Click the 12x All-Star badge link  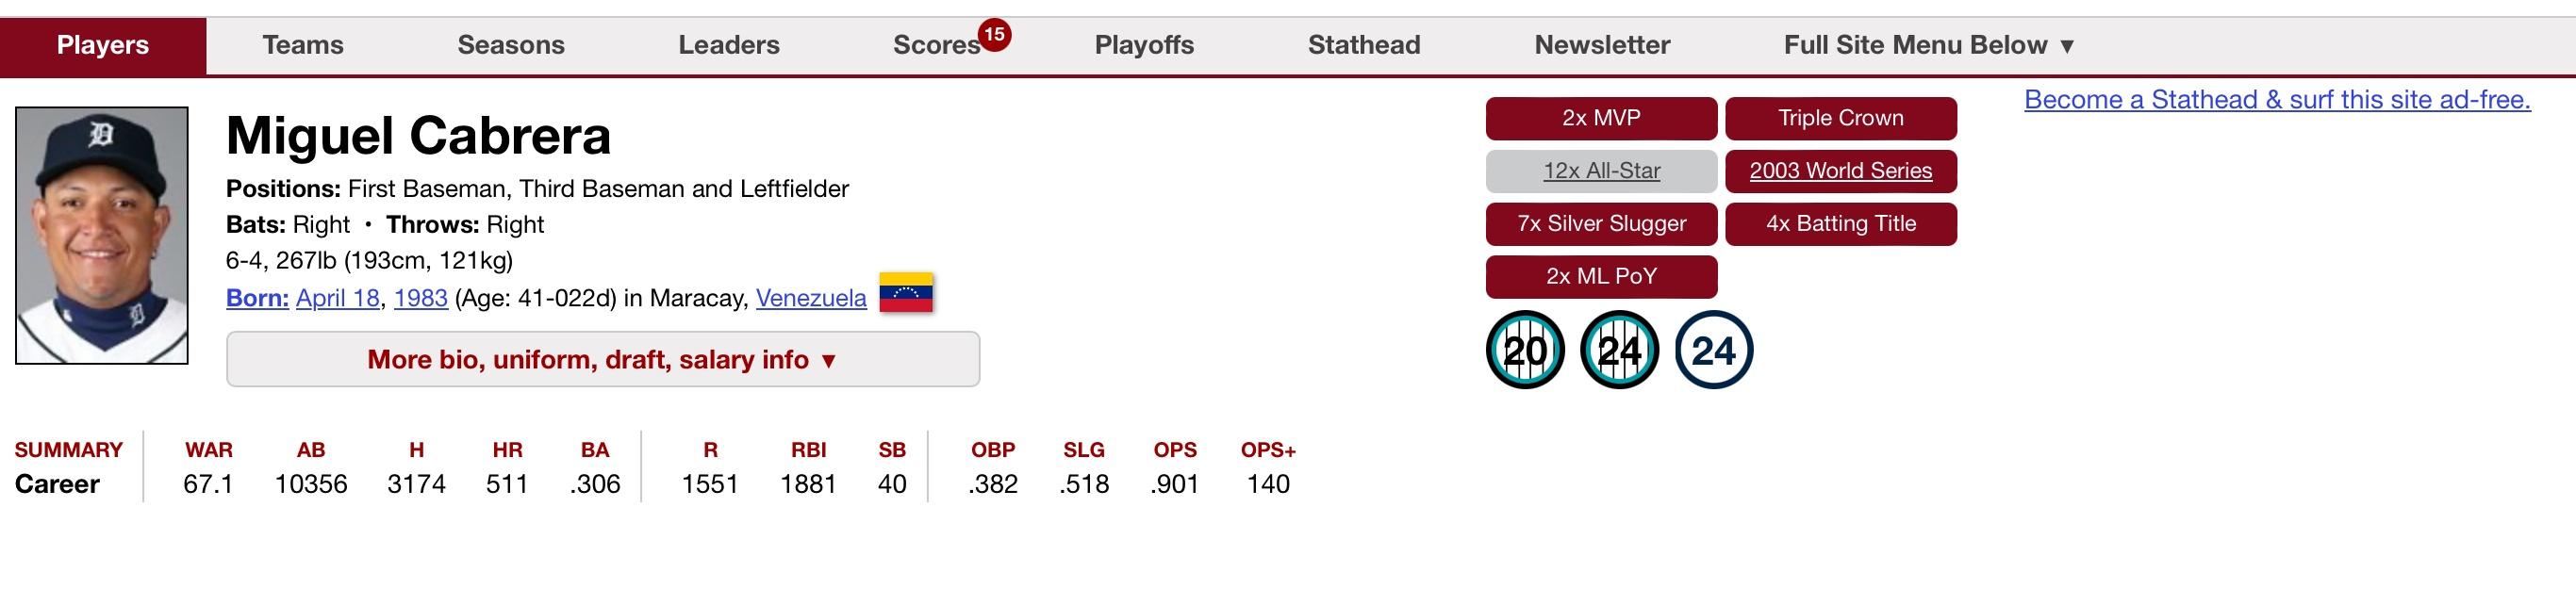pyautogui.click(x=1601, y=171)
